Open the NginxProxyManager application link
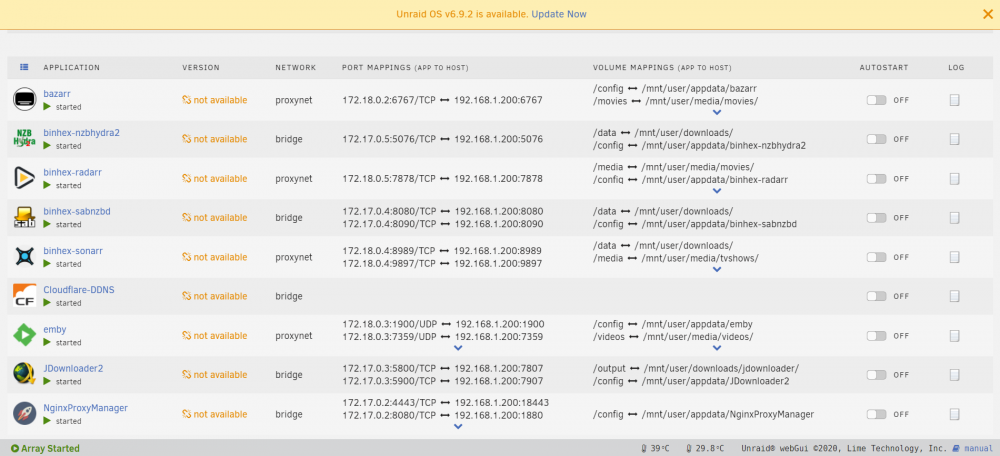The height and width of the screenshot is (456, 1000). tap(85, 408)
